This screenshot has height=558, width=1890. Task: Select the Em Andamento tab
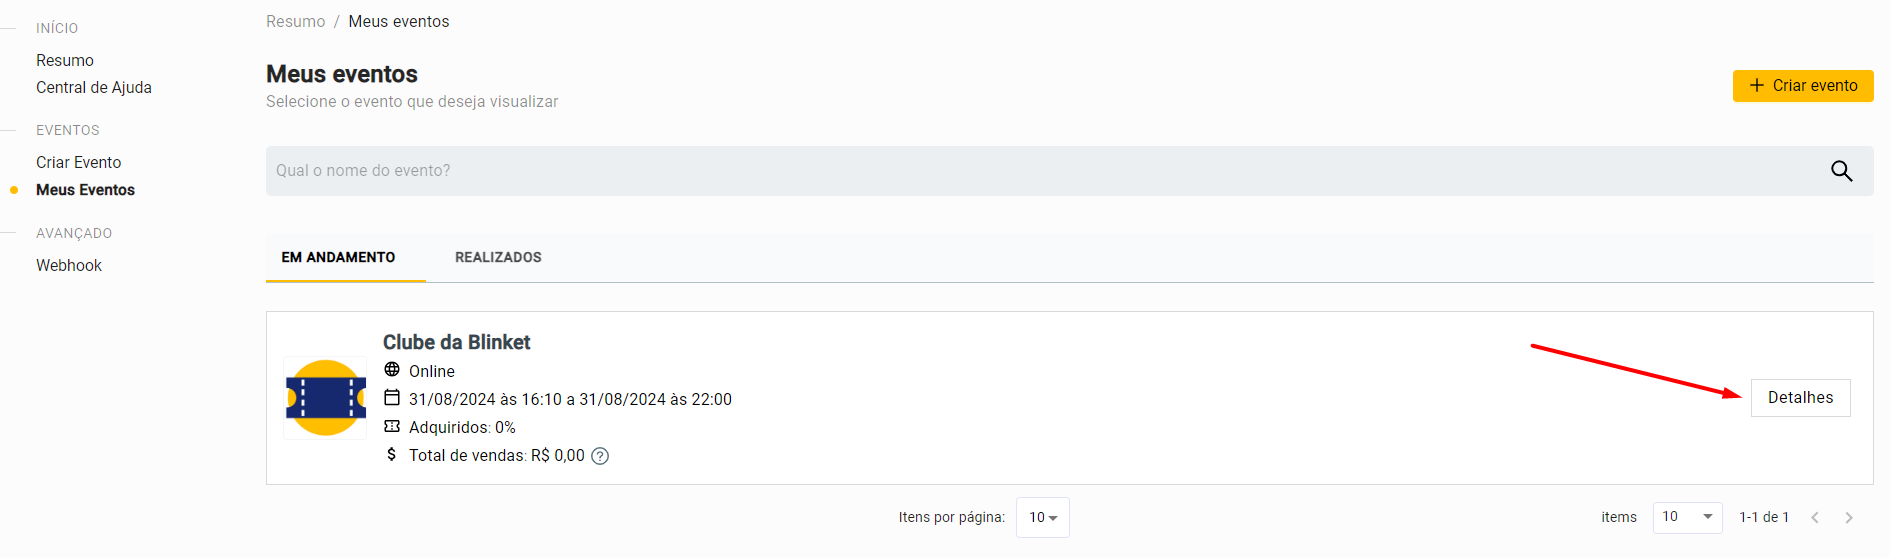click(x=338, y=257)
